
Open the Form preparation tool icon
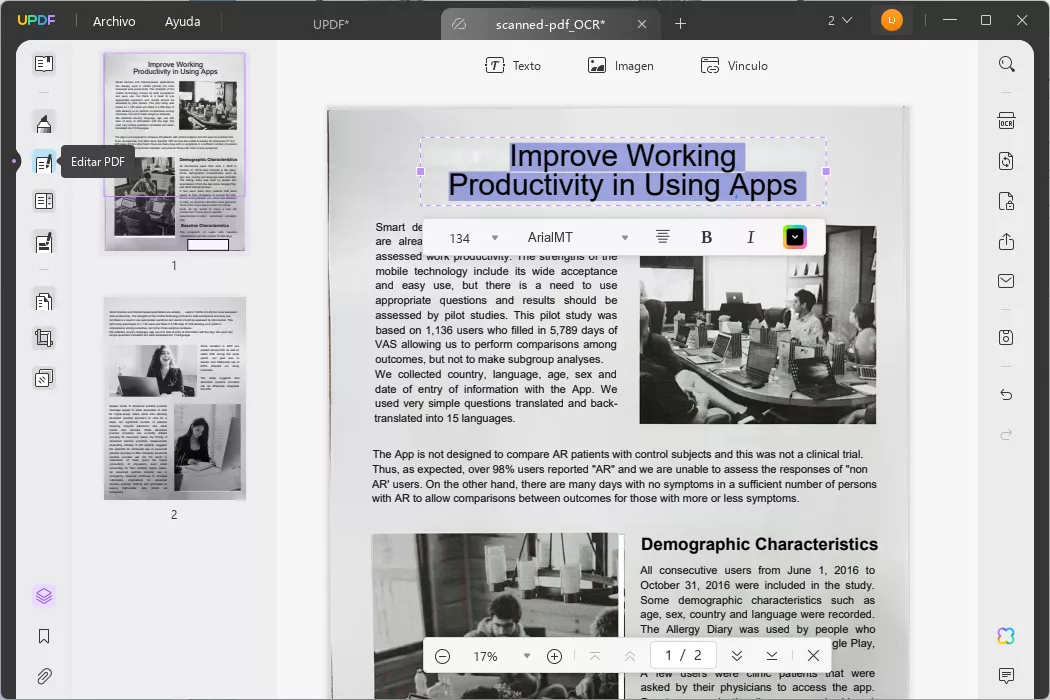click(44, 201)
